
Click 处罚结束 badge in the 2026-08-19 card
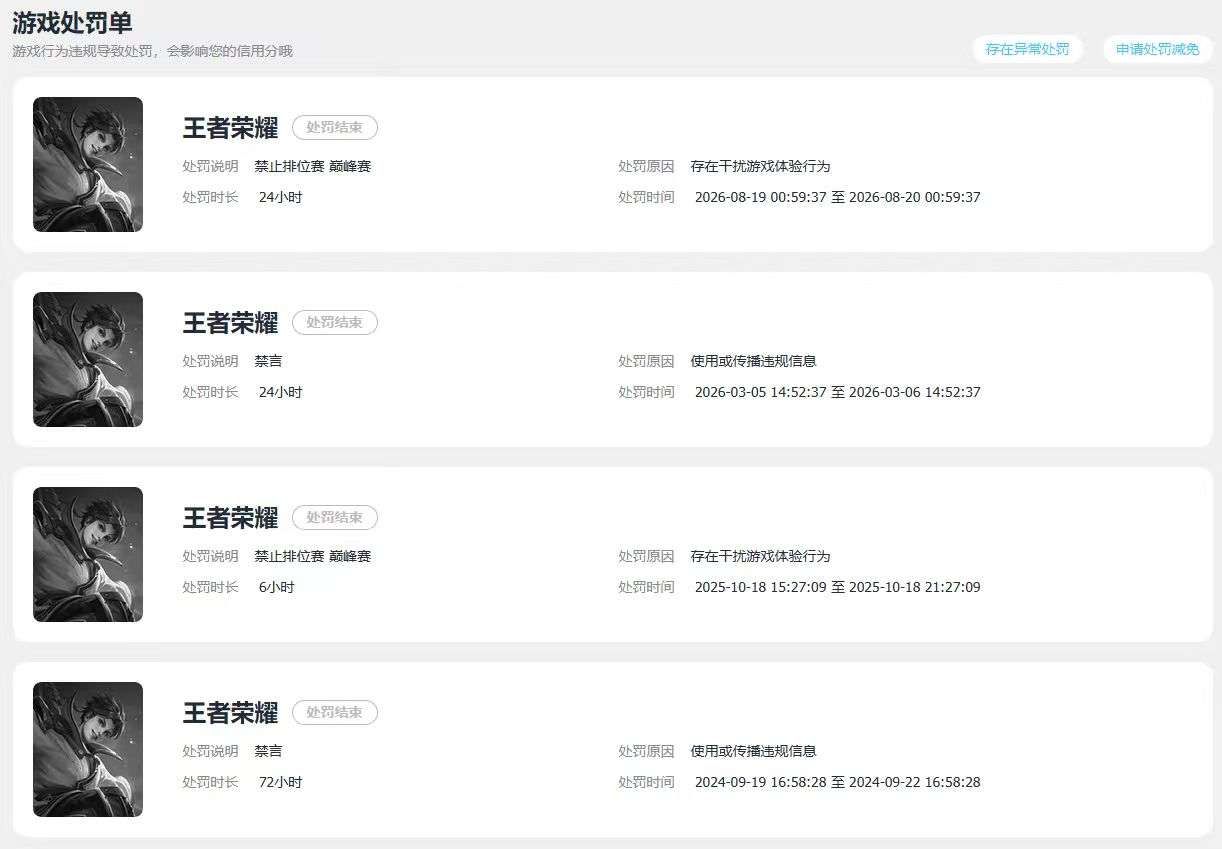click(335, 127)
